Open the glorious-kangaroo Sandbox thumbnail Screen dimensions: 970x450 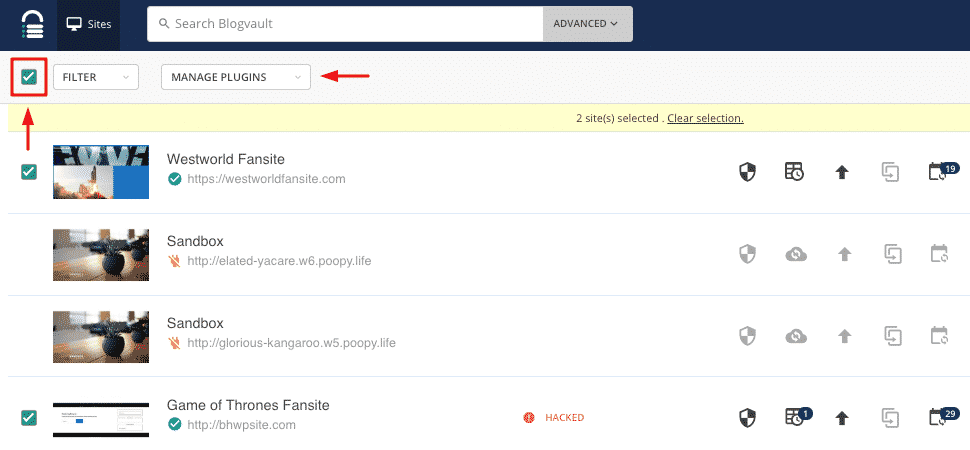(x=101, y=336)
